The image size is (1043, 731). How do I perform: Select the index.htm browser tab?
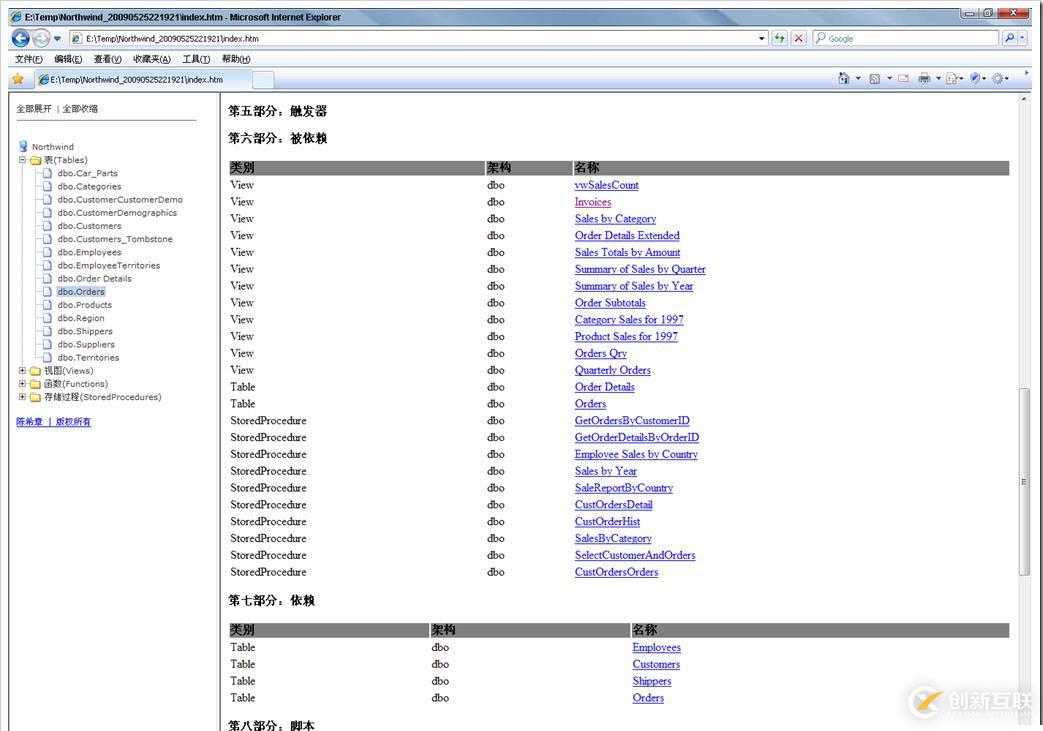(x=143, y=80)
